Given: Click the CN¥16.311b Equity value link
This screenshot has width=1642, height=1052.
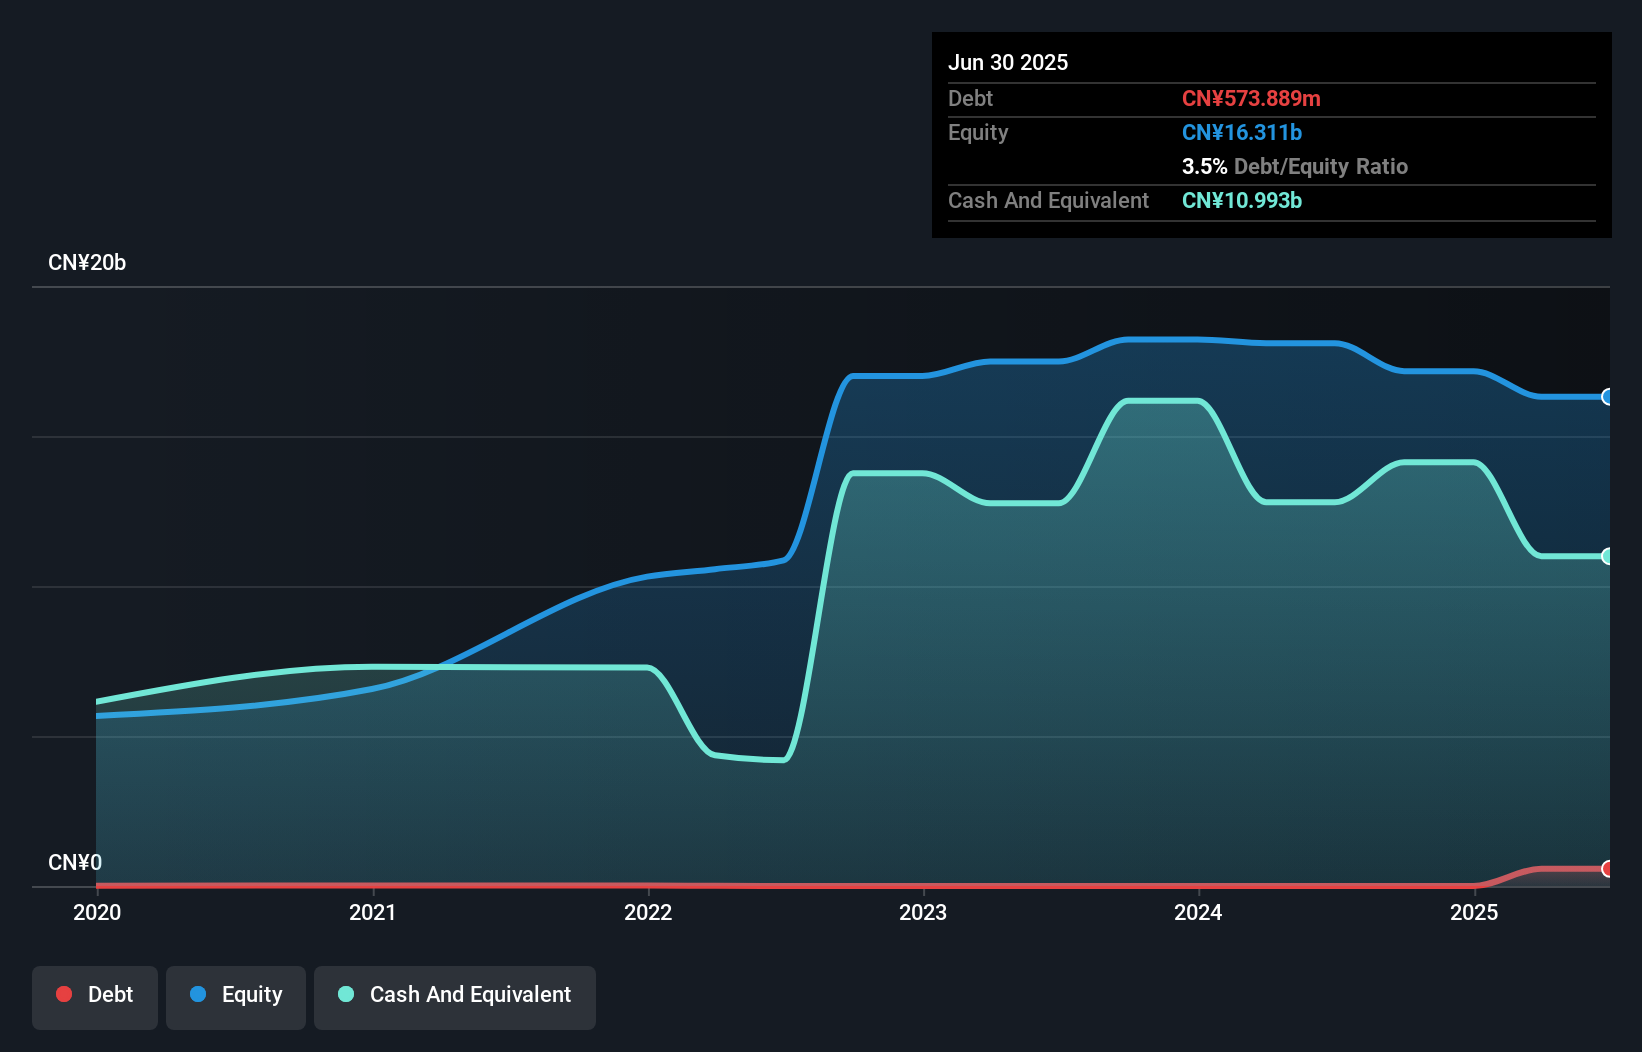Looking at the screenshot, I should 1241,132.
